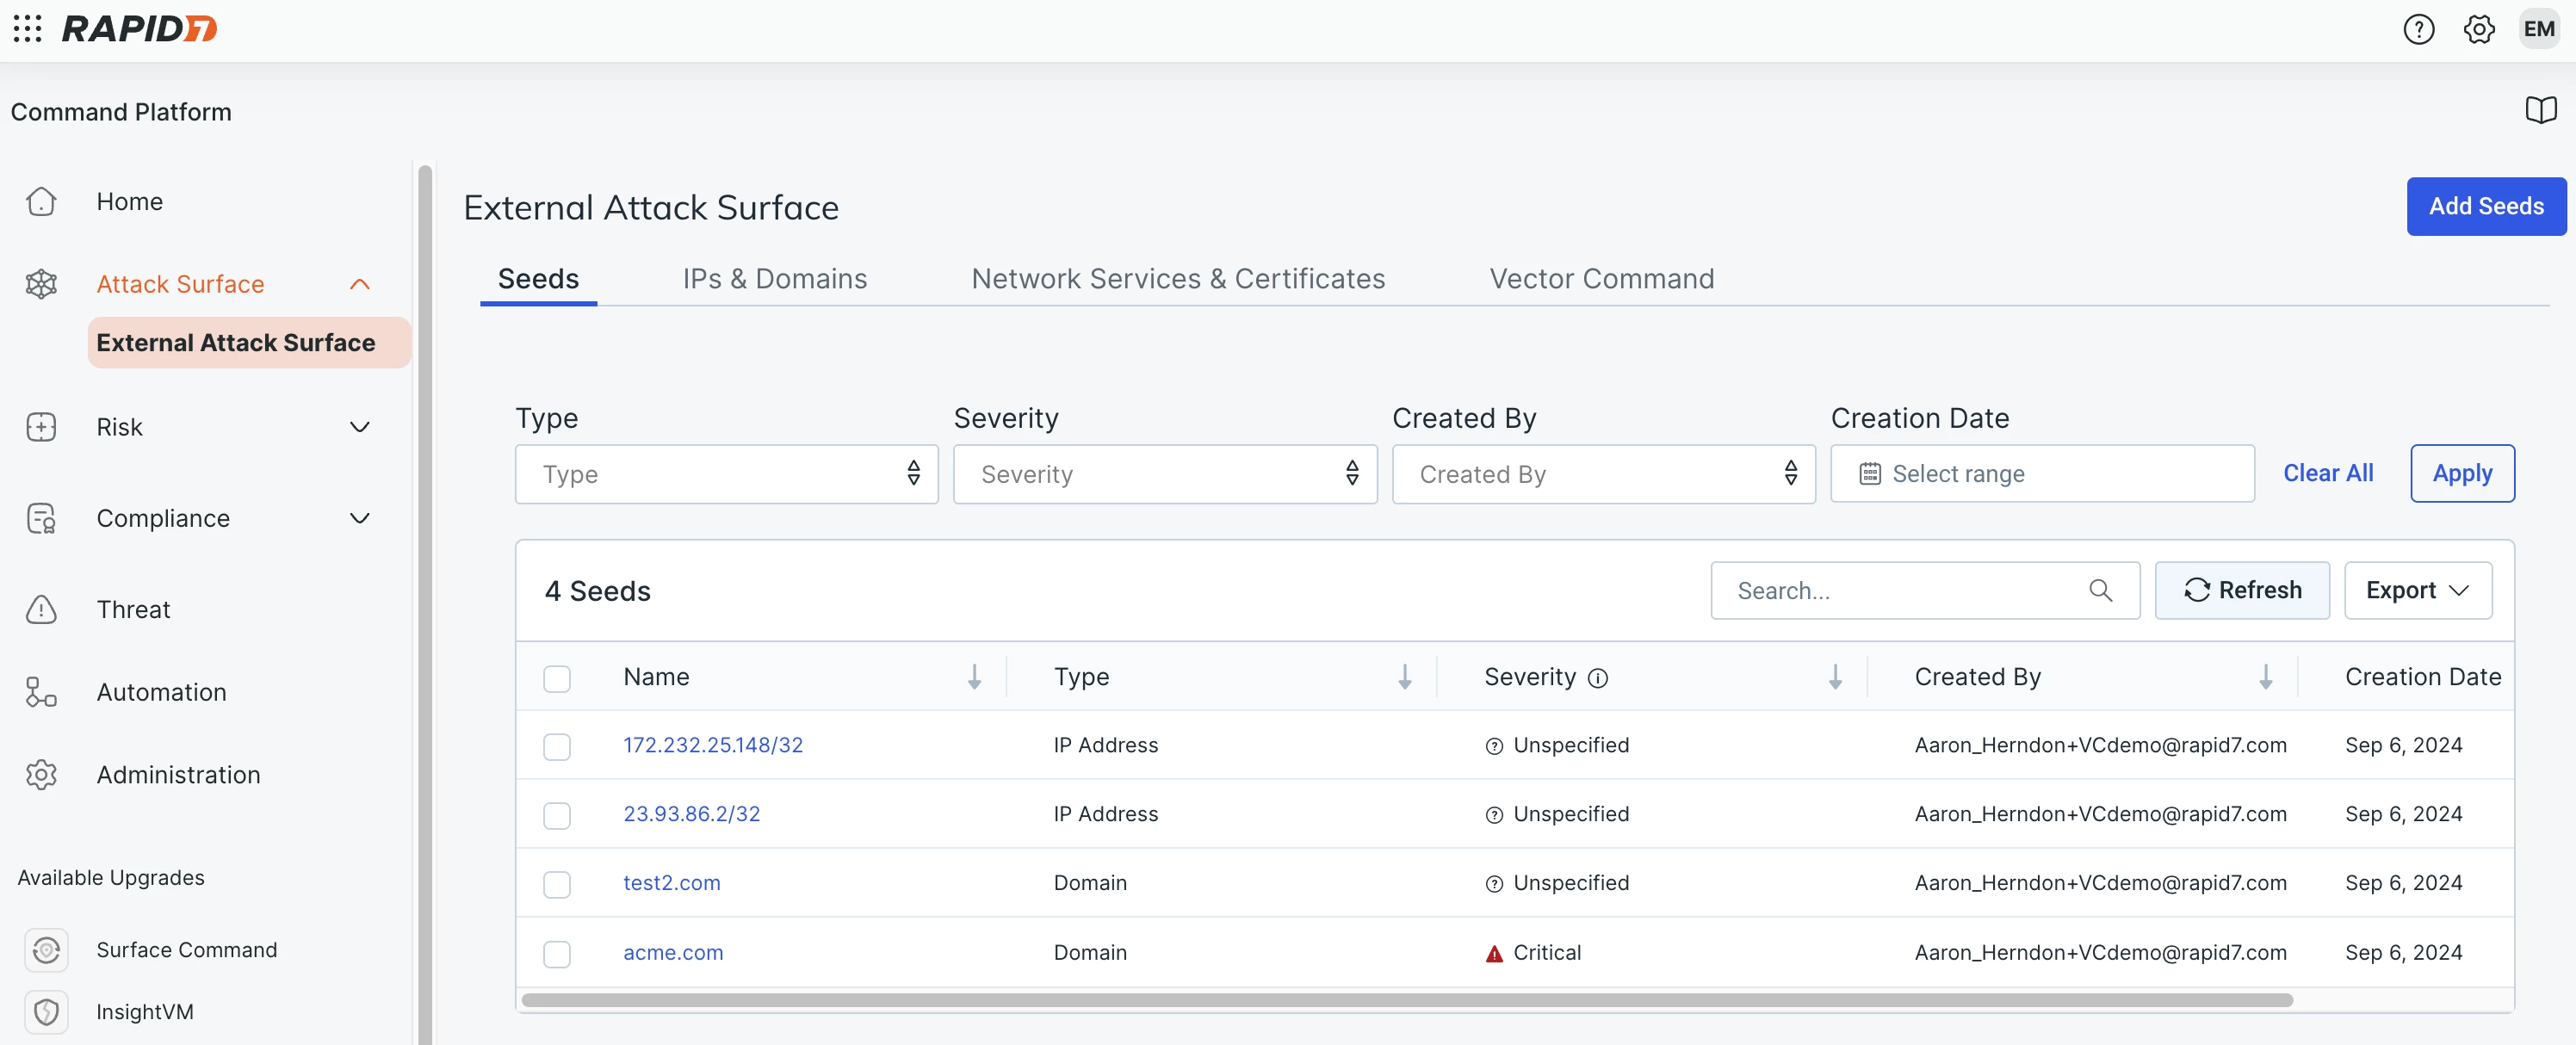Viewport: 2576px width, 1045px height.
Task: Toggle the select-all checkbox in table header
Action: (557, 676)
